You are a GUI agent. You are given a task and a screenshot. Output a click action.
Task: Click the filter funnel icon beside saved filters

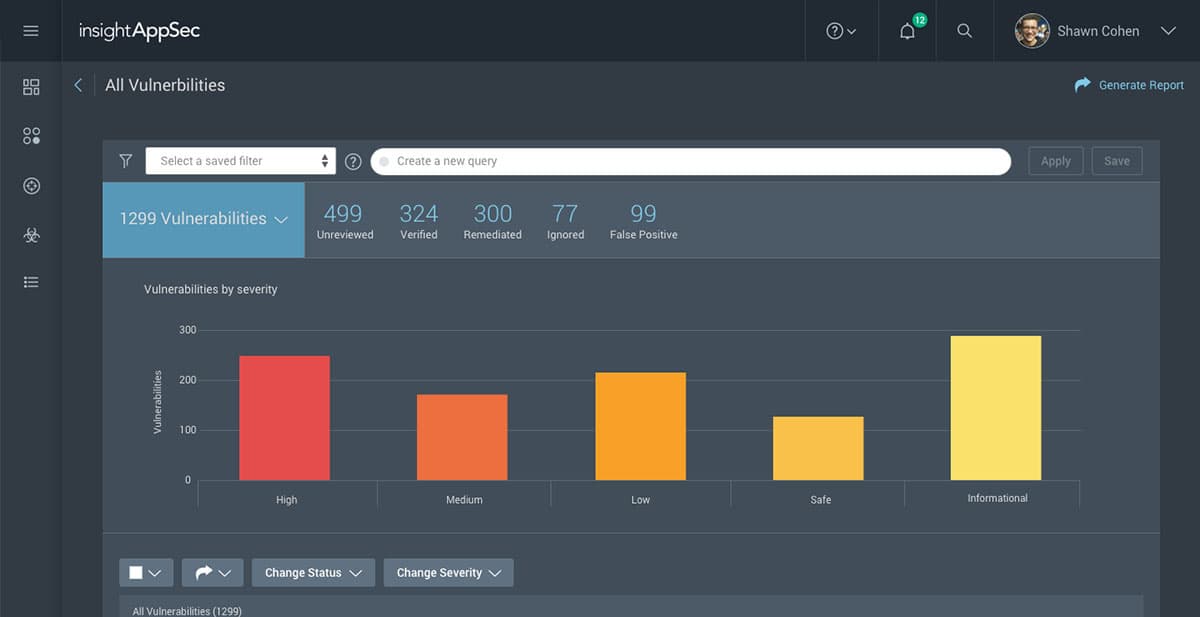125,160
